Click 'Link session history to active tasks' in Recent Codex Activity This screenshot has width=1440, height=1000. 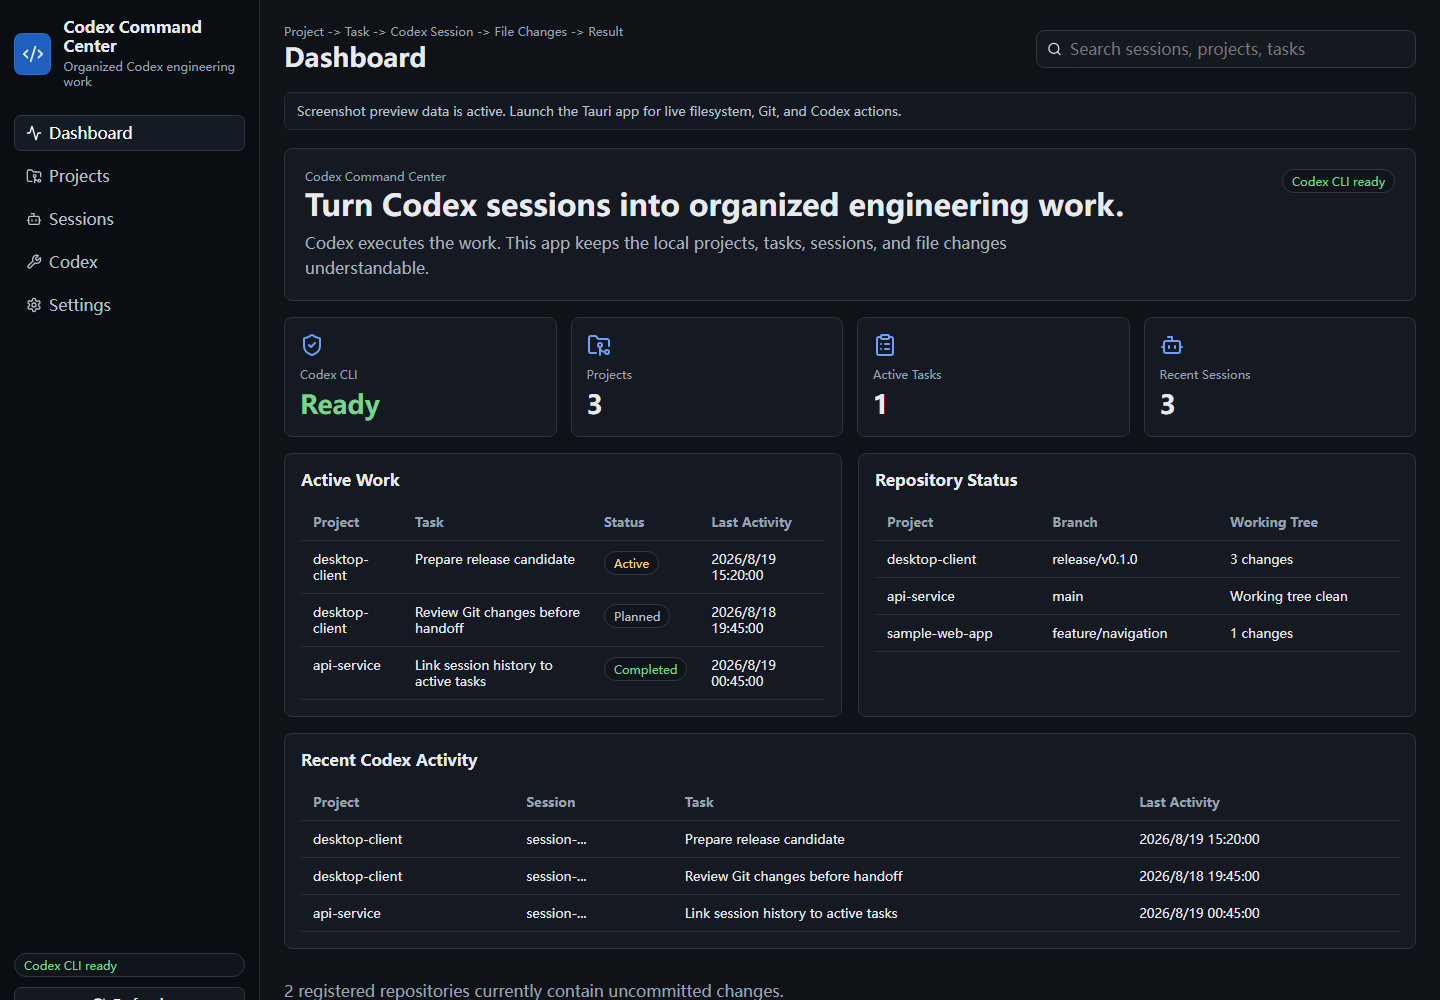pos(791,913)
